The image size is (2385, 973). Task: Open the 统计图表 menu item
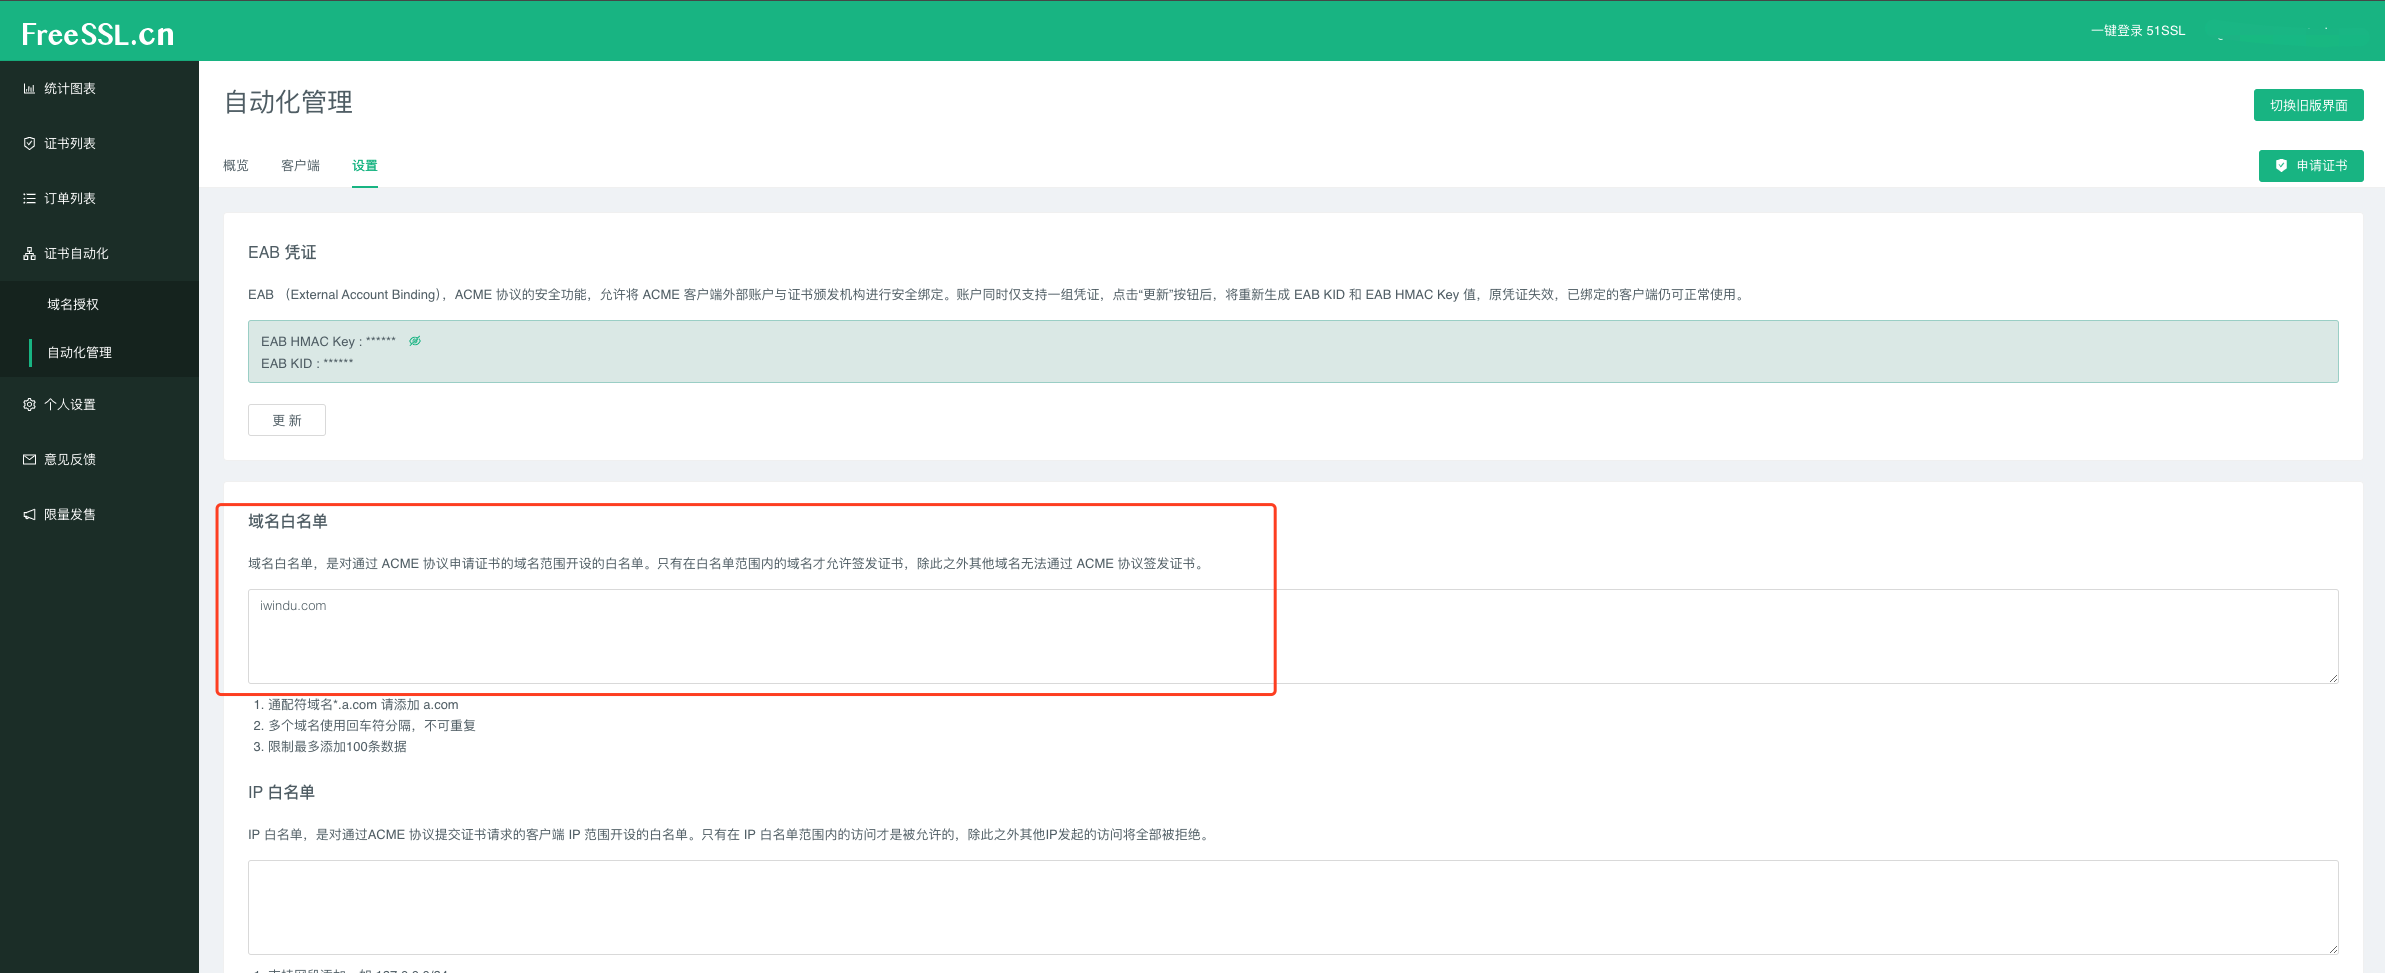click(99, 89)
